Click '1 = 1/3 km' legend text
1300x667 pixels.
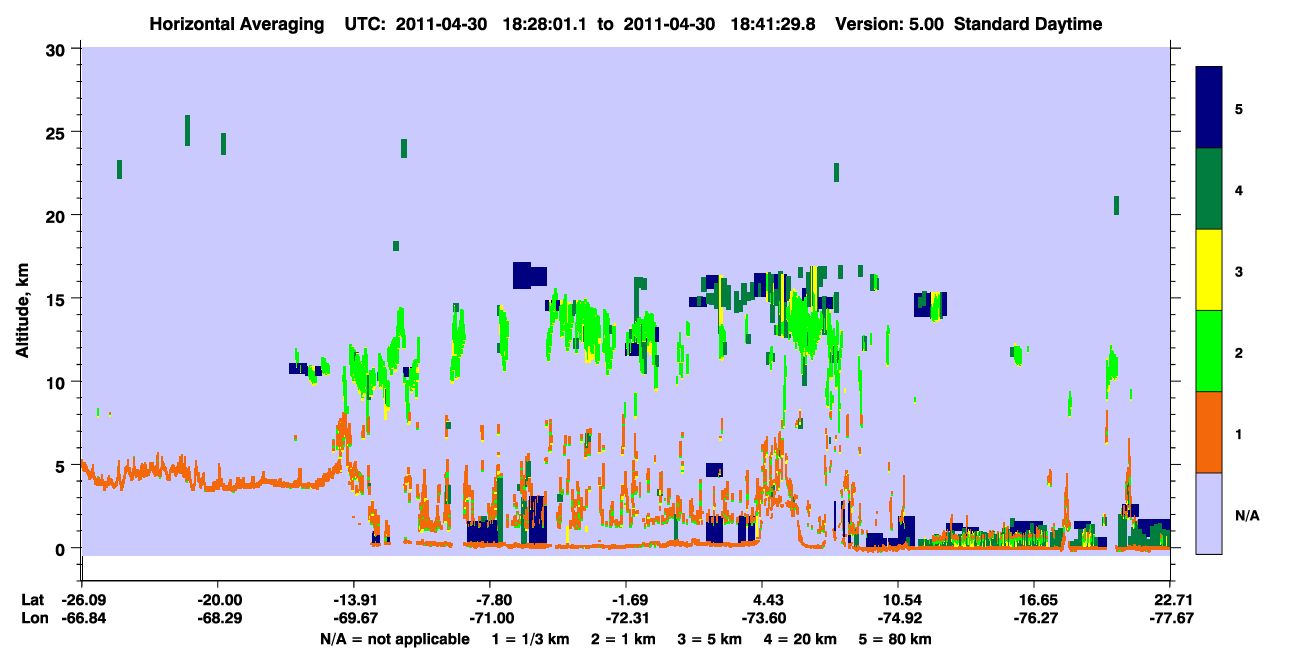click(x=529, y=639)
